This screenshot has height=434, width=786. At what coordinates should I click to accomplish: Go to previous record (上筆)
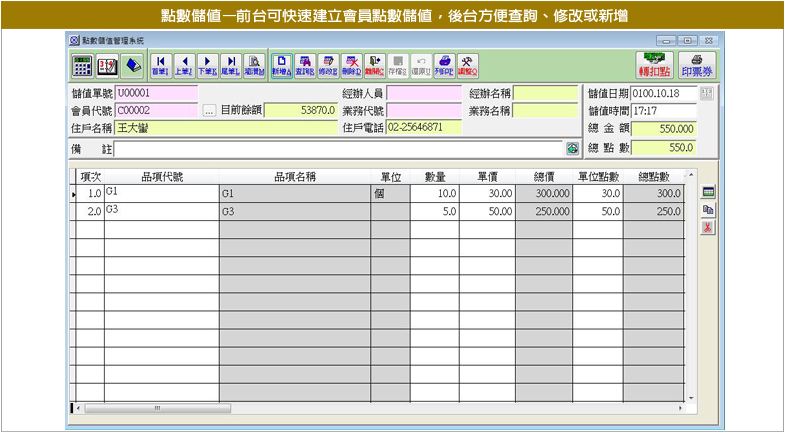(183, 66)
